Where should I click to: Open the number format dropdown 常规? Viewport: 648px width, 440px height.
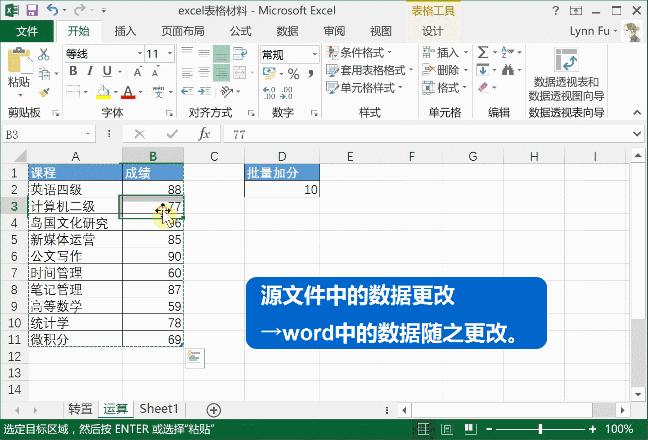314,55
